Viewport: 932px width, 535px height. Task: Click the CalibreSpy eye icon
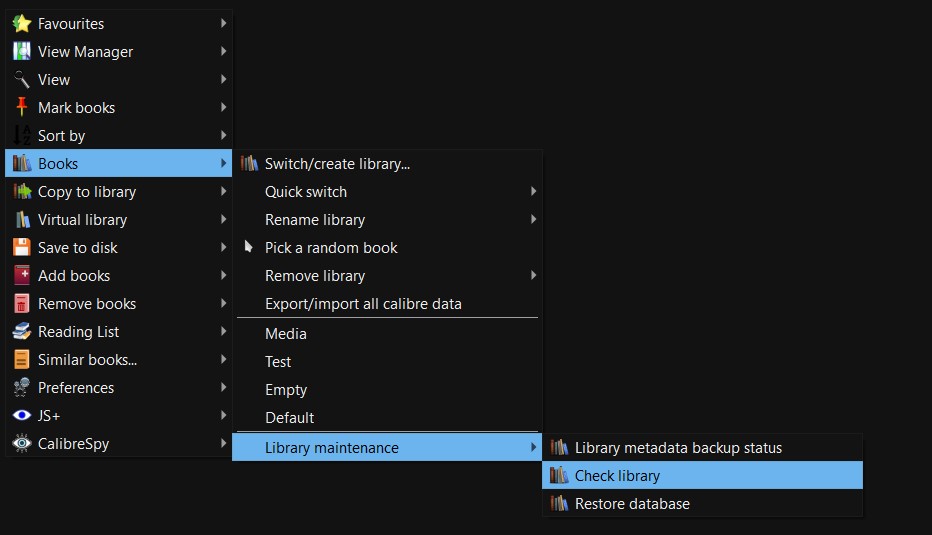21,444
